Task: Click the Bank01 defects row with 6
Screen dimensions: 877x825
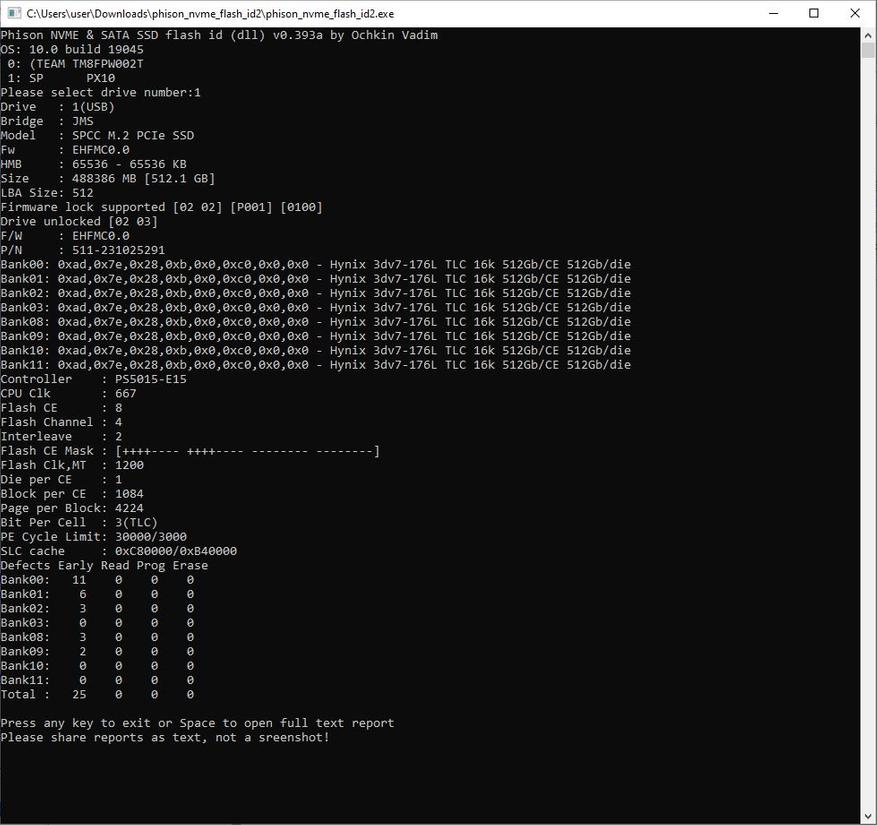Action: click(97, 594)
